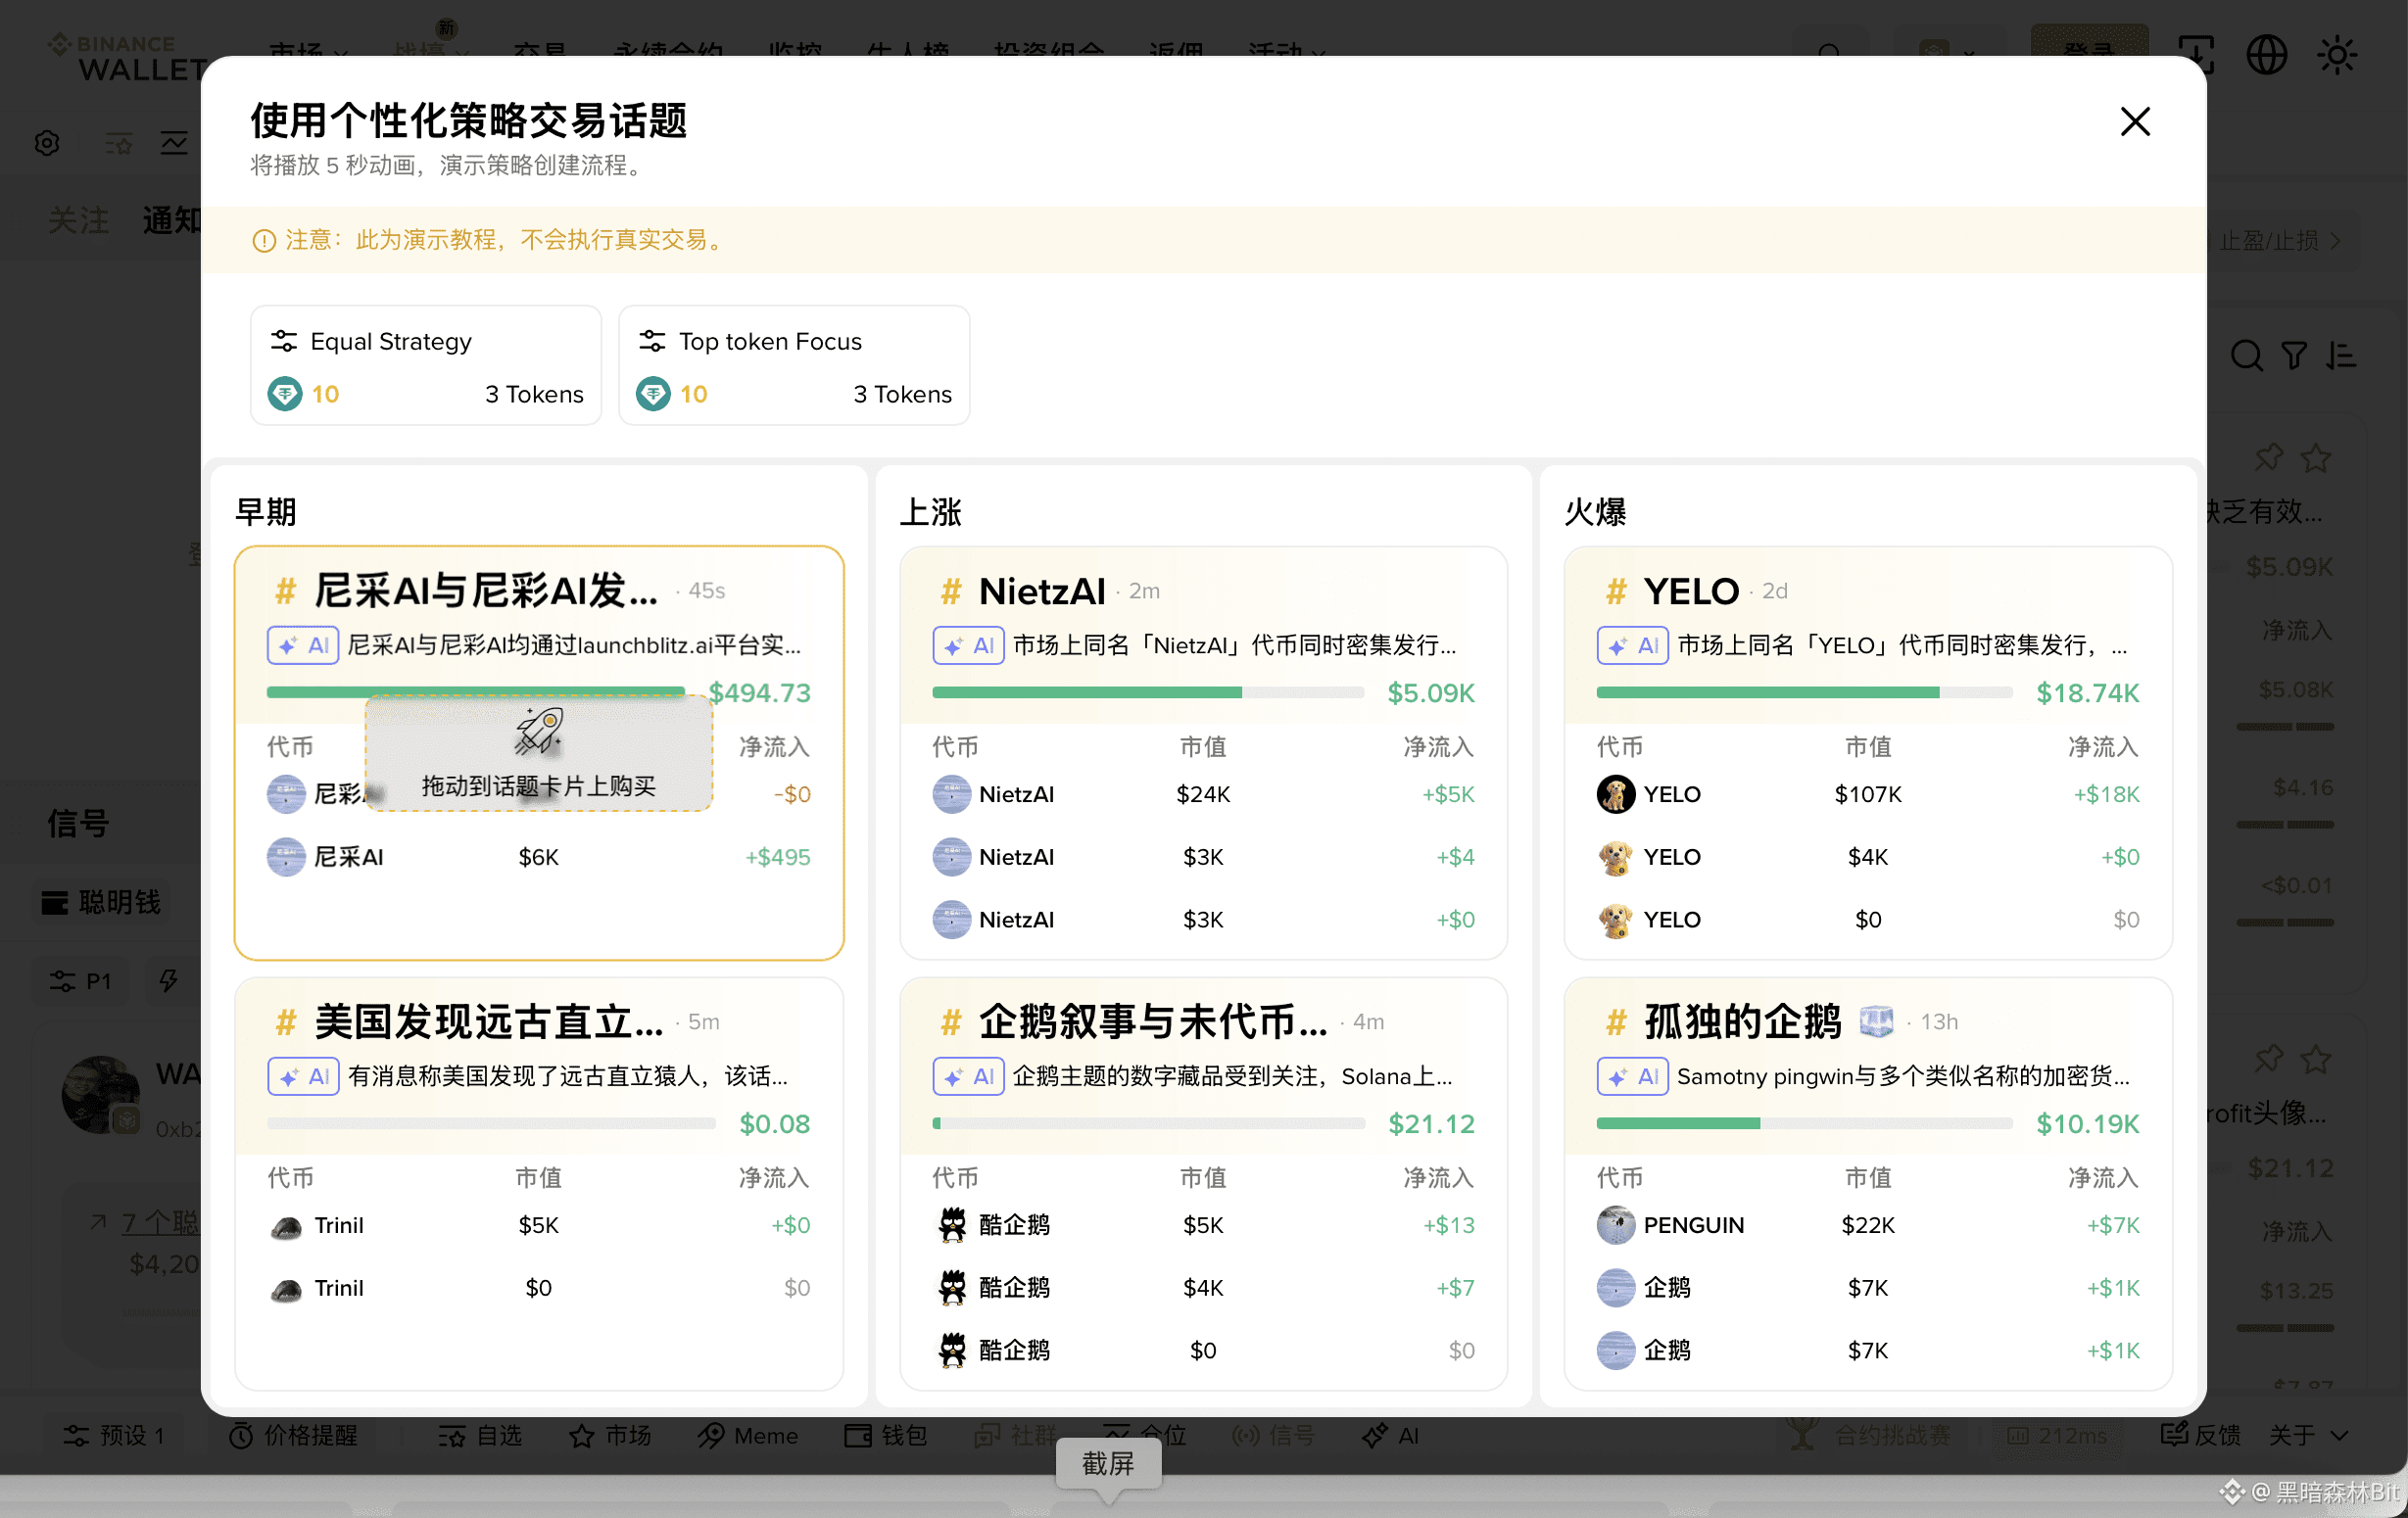This screenshot has height=1518, width=2408.
Task: Open the filter funnel icon
Action: [x=2294, y=355]
